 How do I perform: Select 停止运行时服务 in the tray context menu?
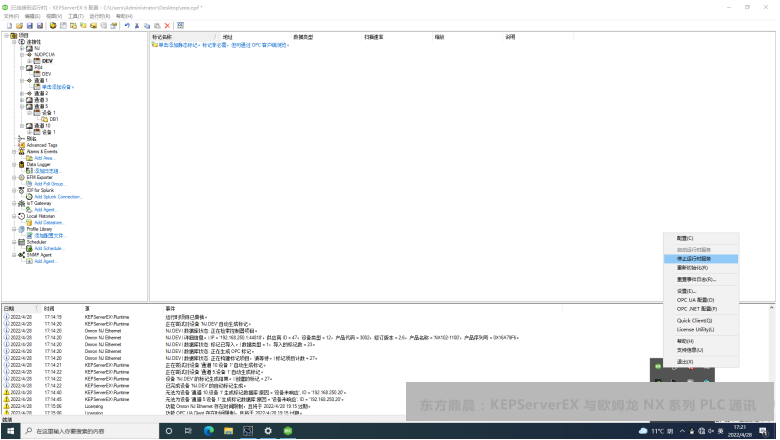[701, 259]
